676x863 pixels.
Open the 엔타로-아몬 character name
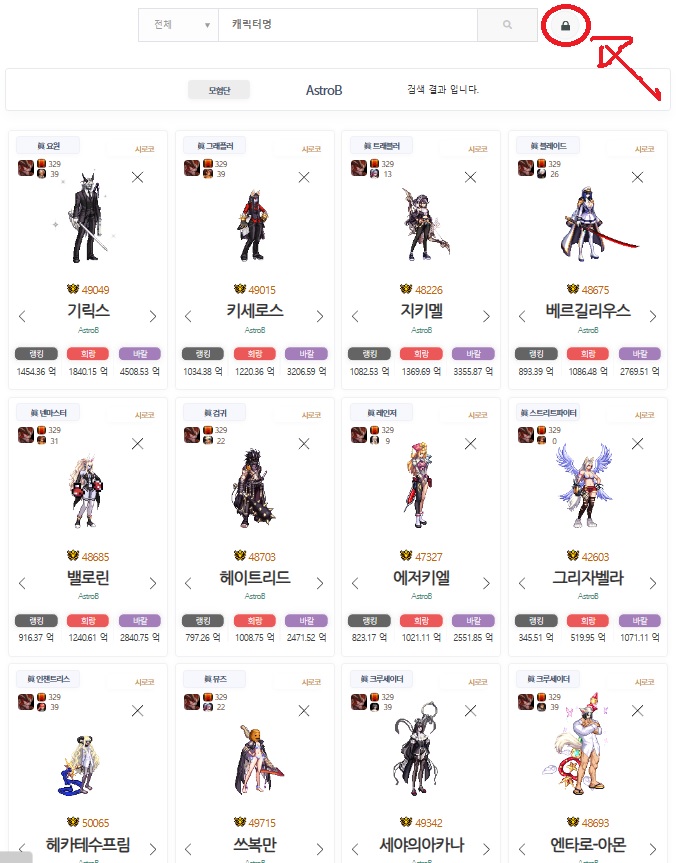(588, 844)
